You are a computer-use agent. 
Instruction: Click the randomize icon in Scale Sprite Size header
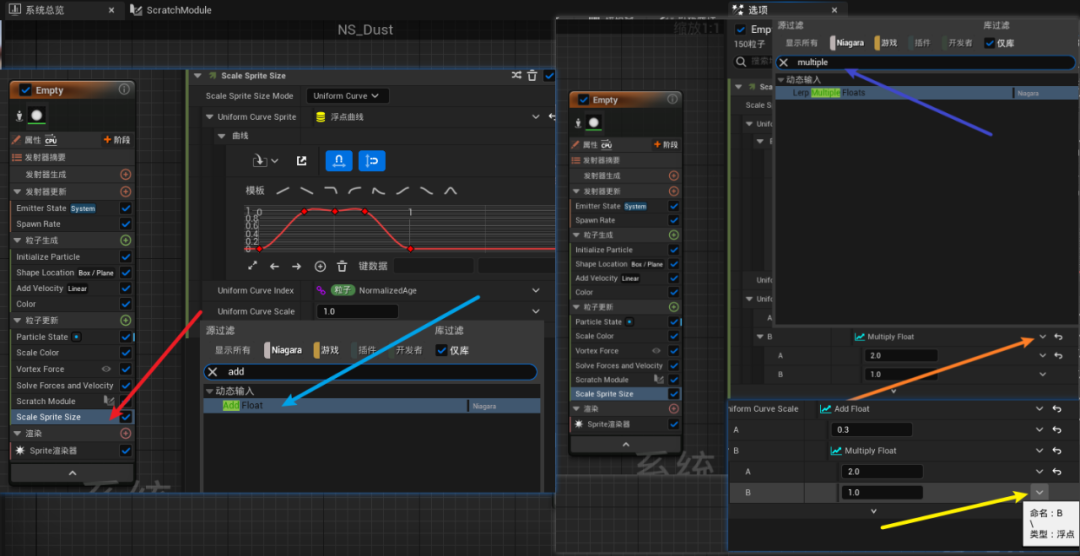coord(517,76)
